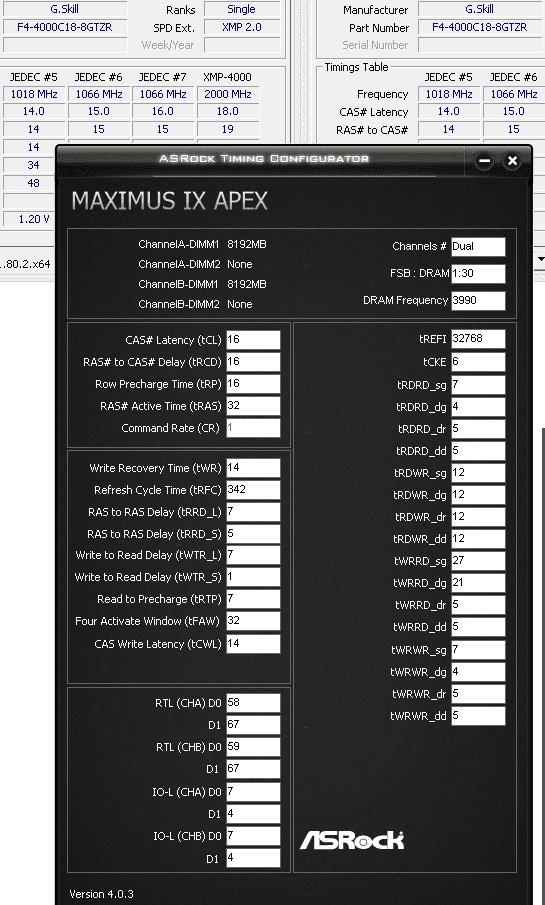545x905 pixels.
Task: Select the RAS# to CAS# Delay (tRCD) field
Action: pyautogui.click(x=253, y=361)
